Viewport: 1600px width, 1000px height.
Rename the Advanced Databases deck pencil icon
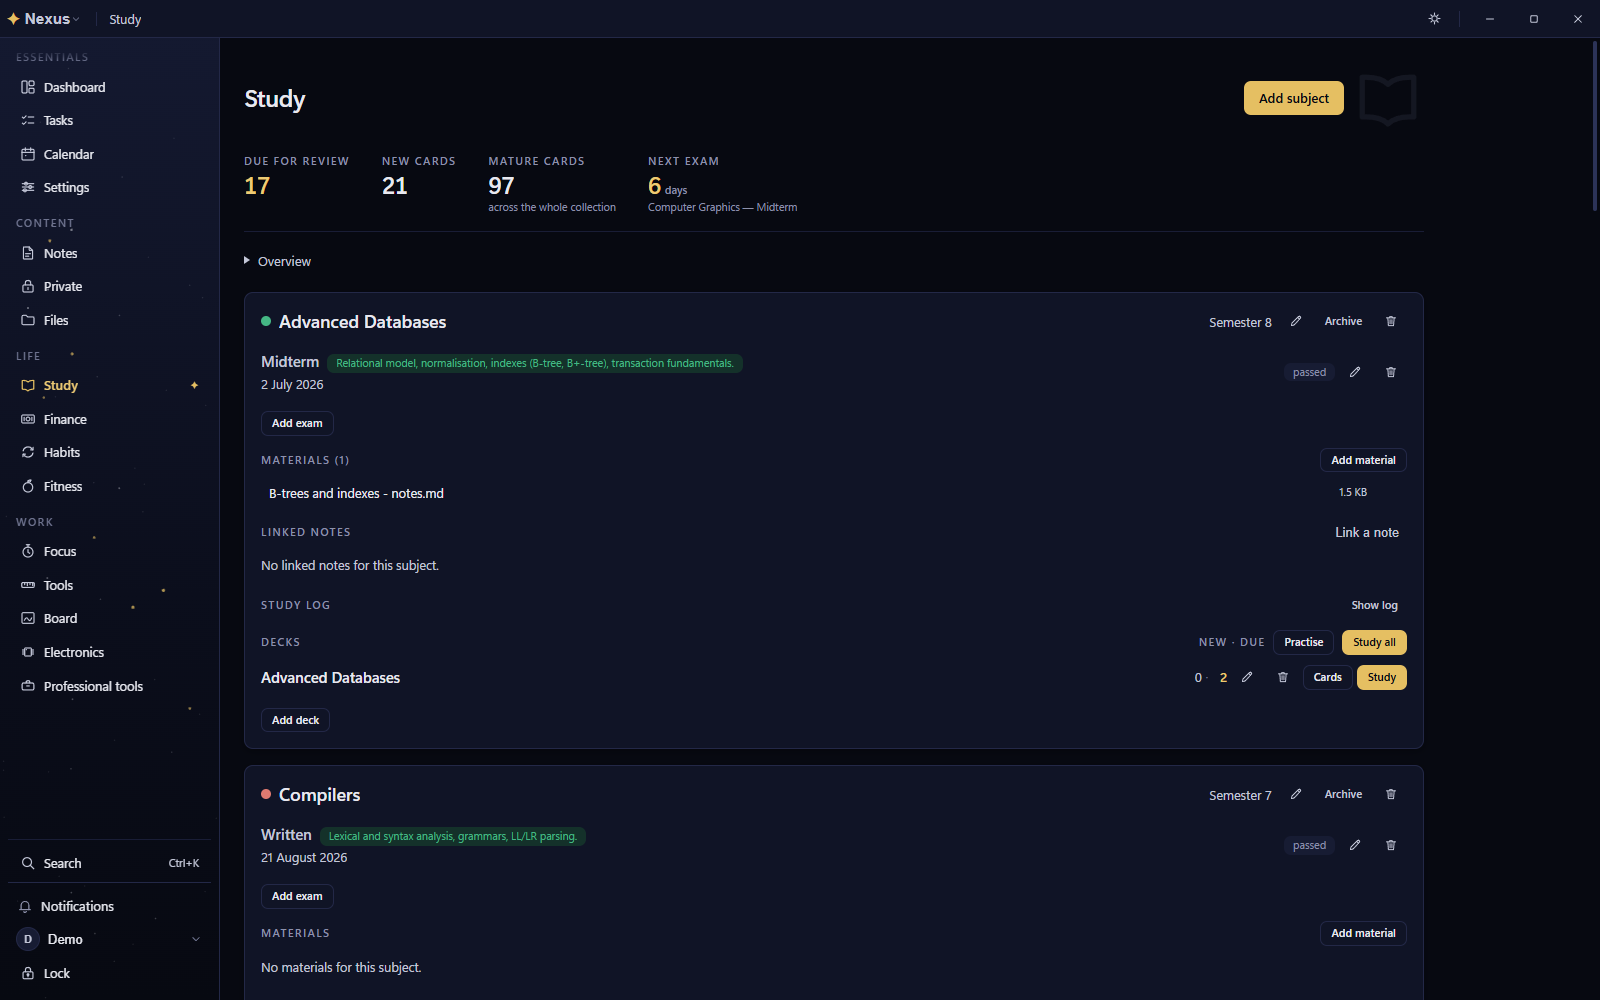[x=1247, y=677]
